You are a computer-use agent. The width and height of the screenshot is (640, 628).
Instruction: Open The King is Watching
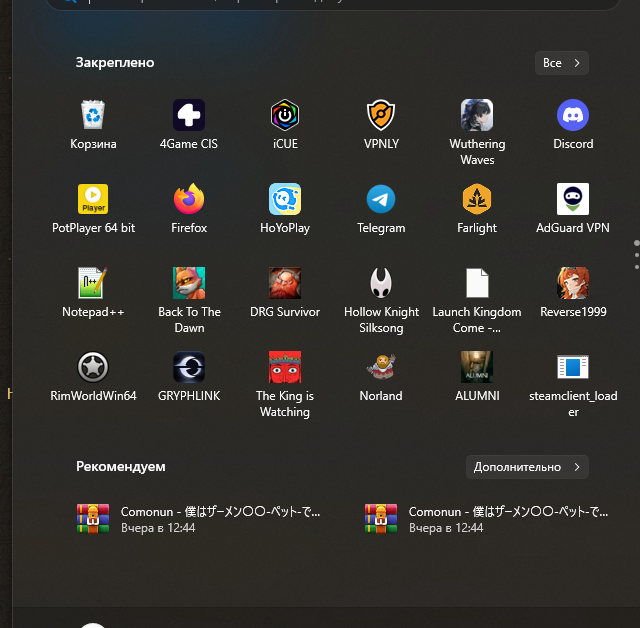click(285, 367)
